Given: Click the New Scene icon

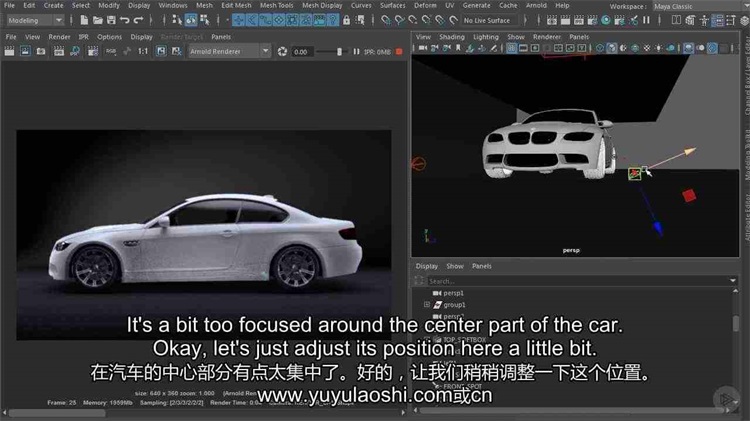Looking at the screenshot, I should (x=84, y=20).
